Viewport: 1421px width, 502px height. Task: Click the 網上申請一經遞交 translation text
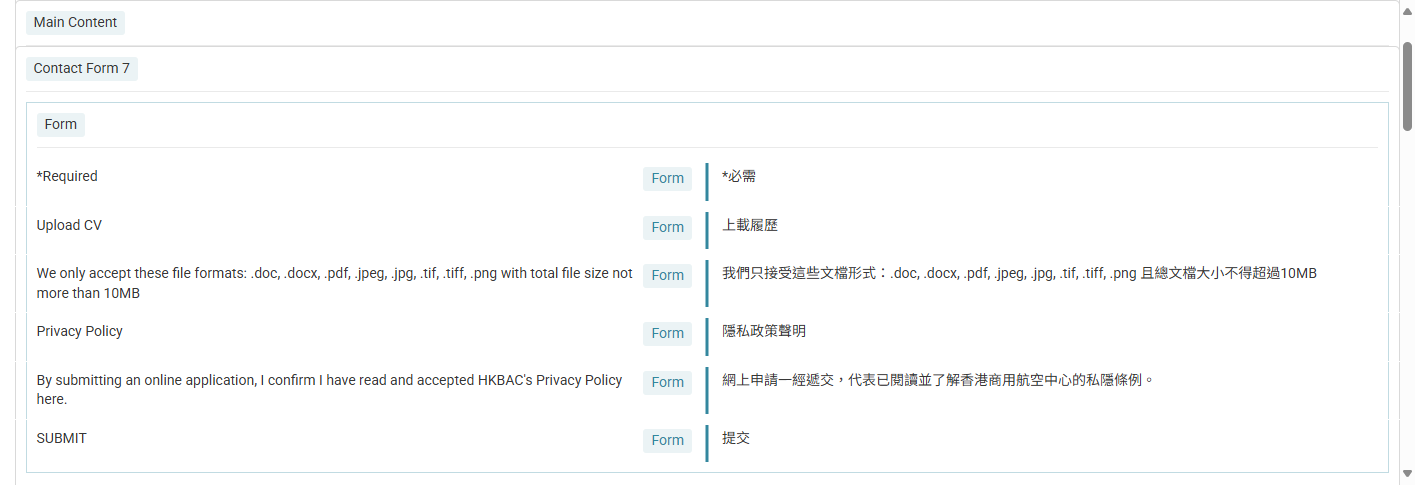pos(939,381)
